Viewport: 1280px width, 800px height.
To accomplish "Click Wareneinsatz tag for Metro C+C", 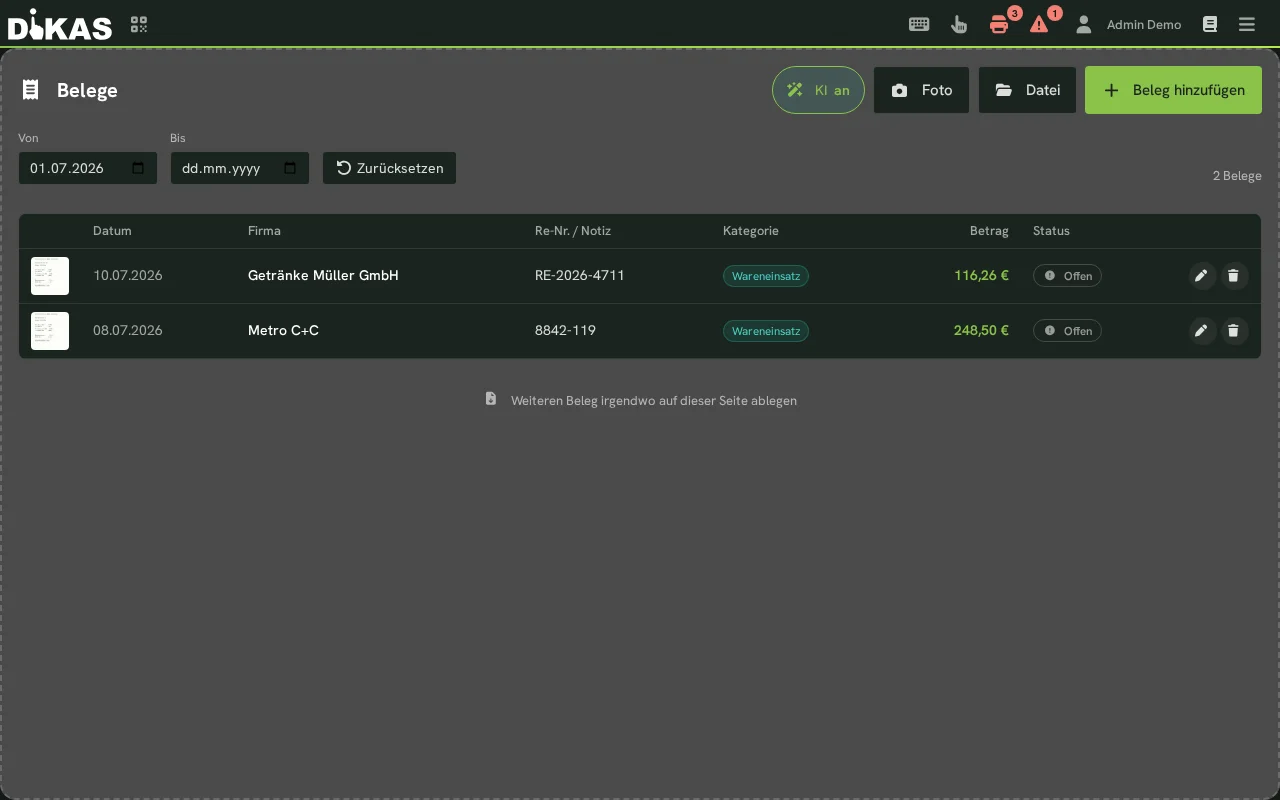I will click(x=766, y=331).
